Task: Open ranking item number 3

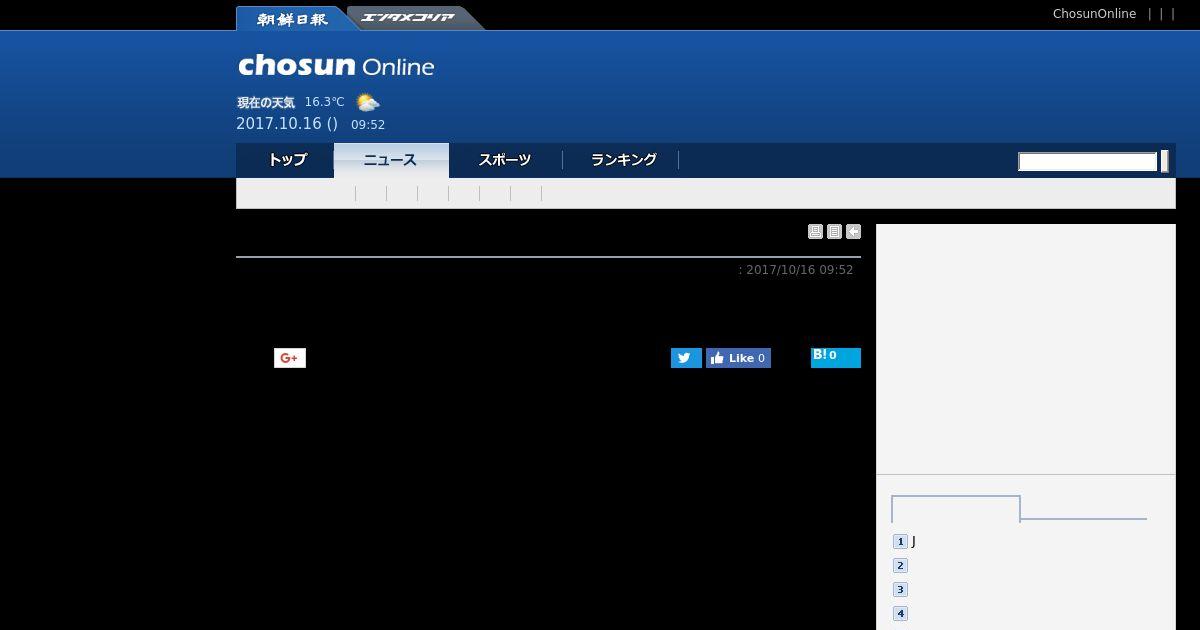Action: pyautogui.click(x=900, y=590)
